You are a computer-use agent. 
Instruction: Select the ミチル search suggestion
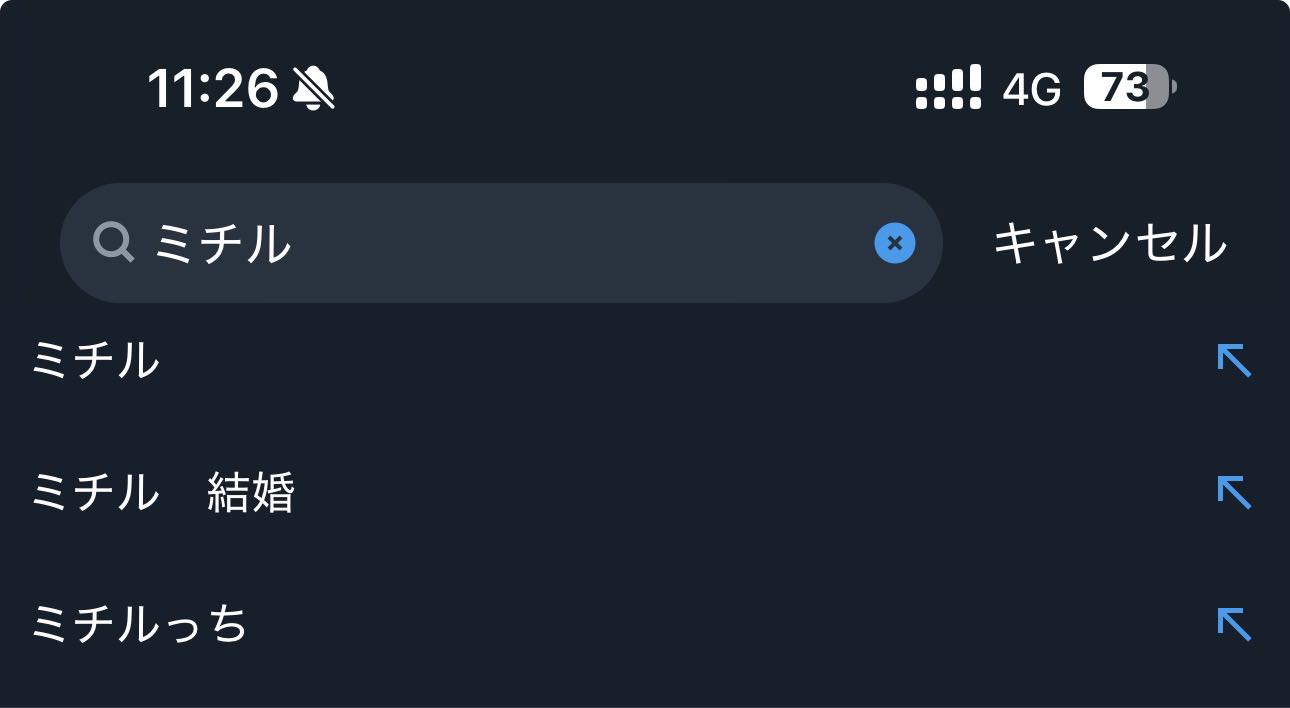pyautogui.click(x=96, y=360)
